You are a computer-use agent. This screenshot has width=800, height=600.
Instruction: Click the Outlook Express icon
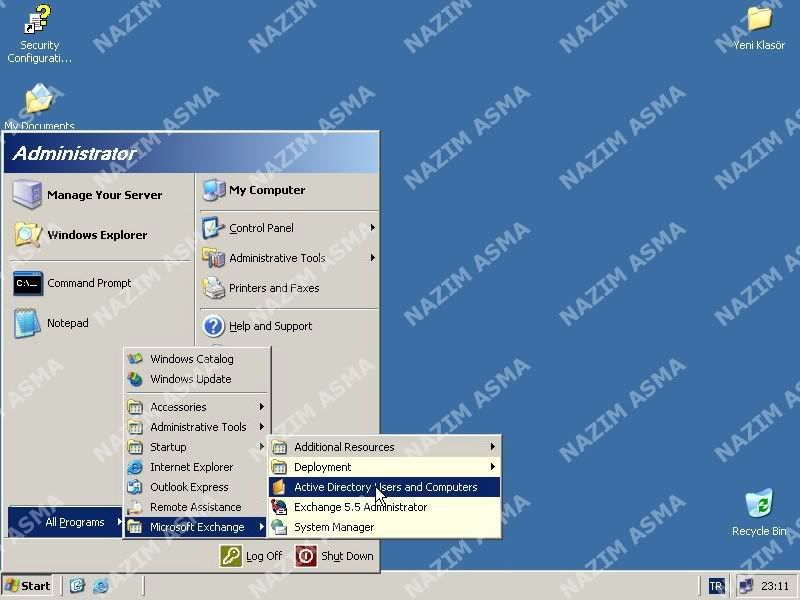pyautogui.click(x=135, y=487)
